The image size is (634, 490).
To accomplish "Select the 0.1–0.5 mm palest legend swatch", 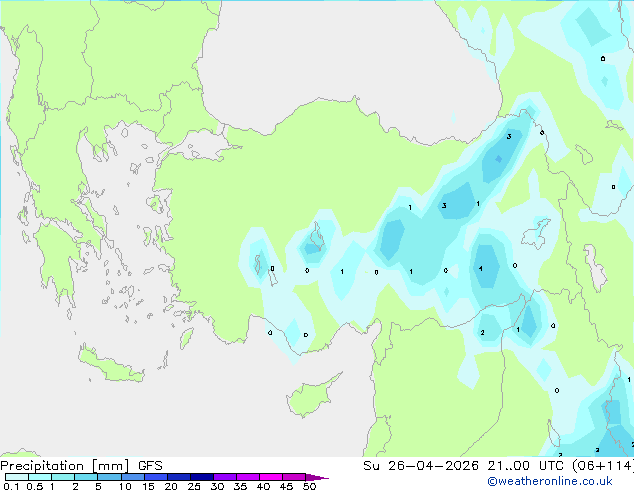I will [x=17, y=477].
